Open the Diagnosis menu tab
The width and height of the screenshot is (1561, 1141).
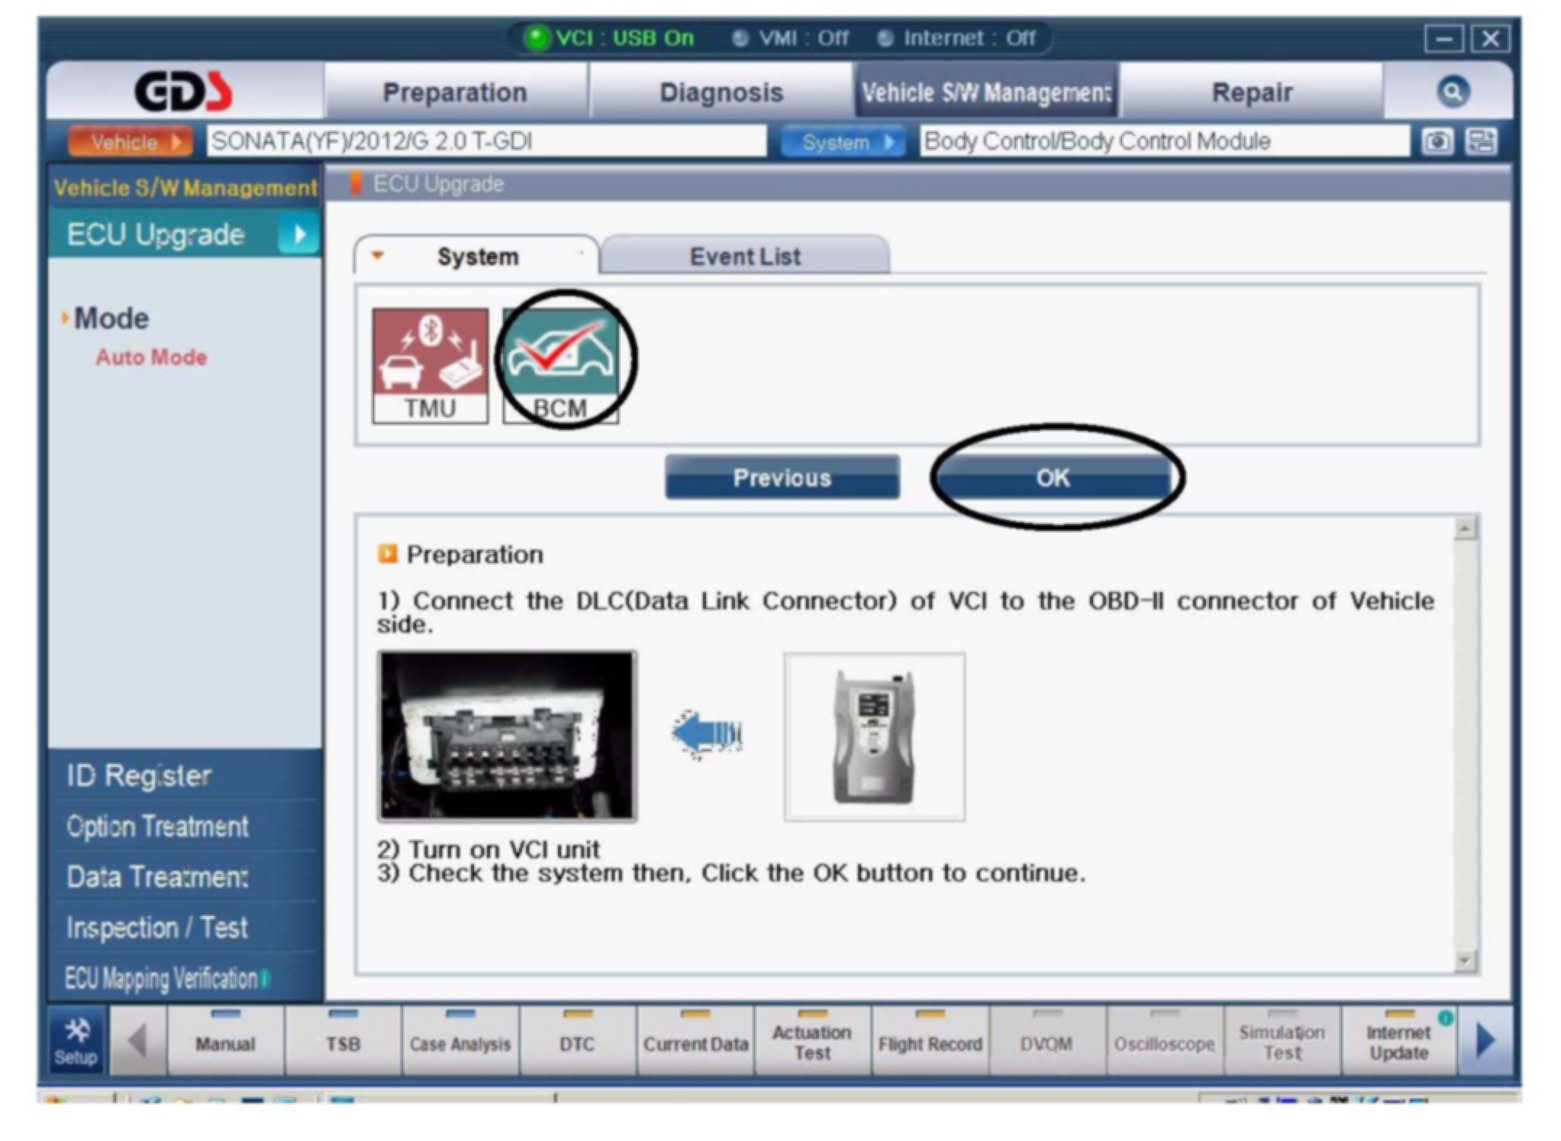point(721,93)
